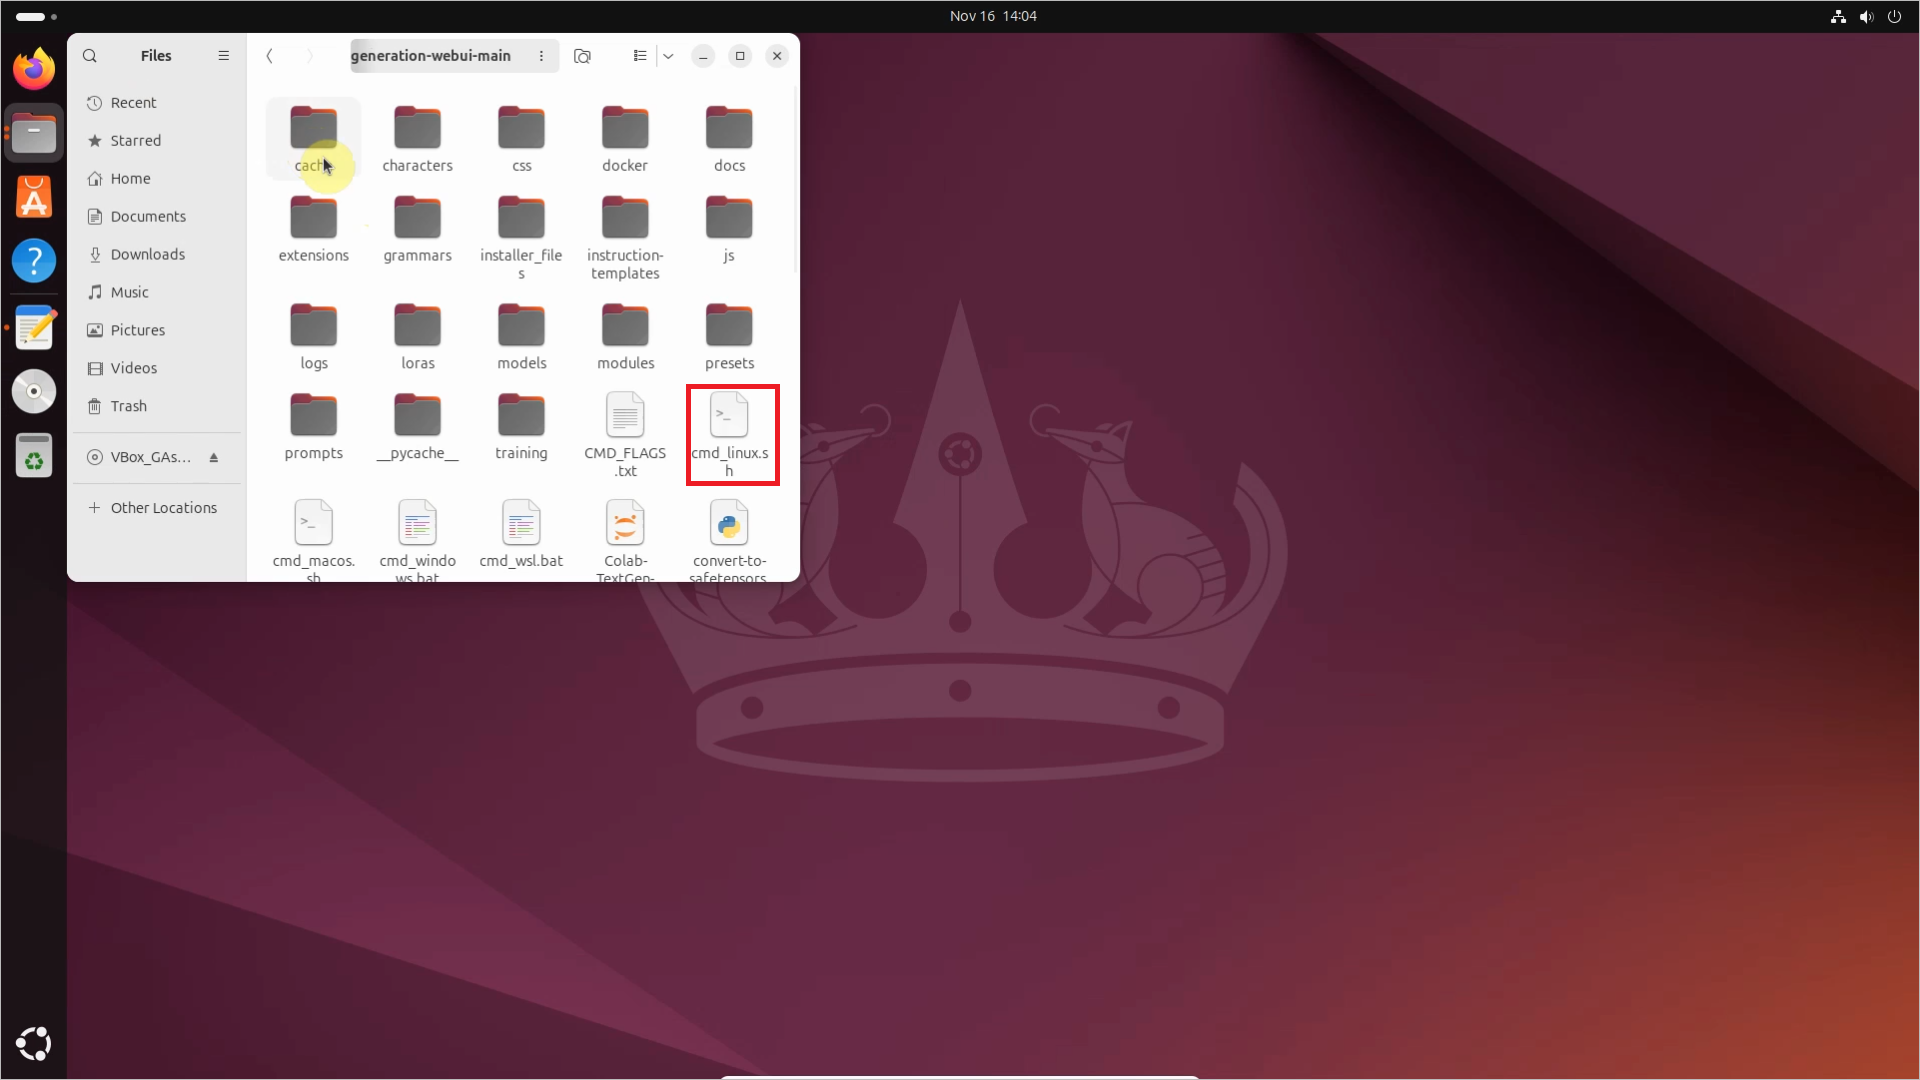1920x1080 pixels.
Task: Select the characters folder
Action: point(418,139)
